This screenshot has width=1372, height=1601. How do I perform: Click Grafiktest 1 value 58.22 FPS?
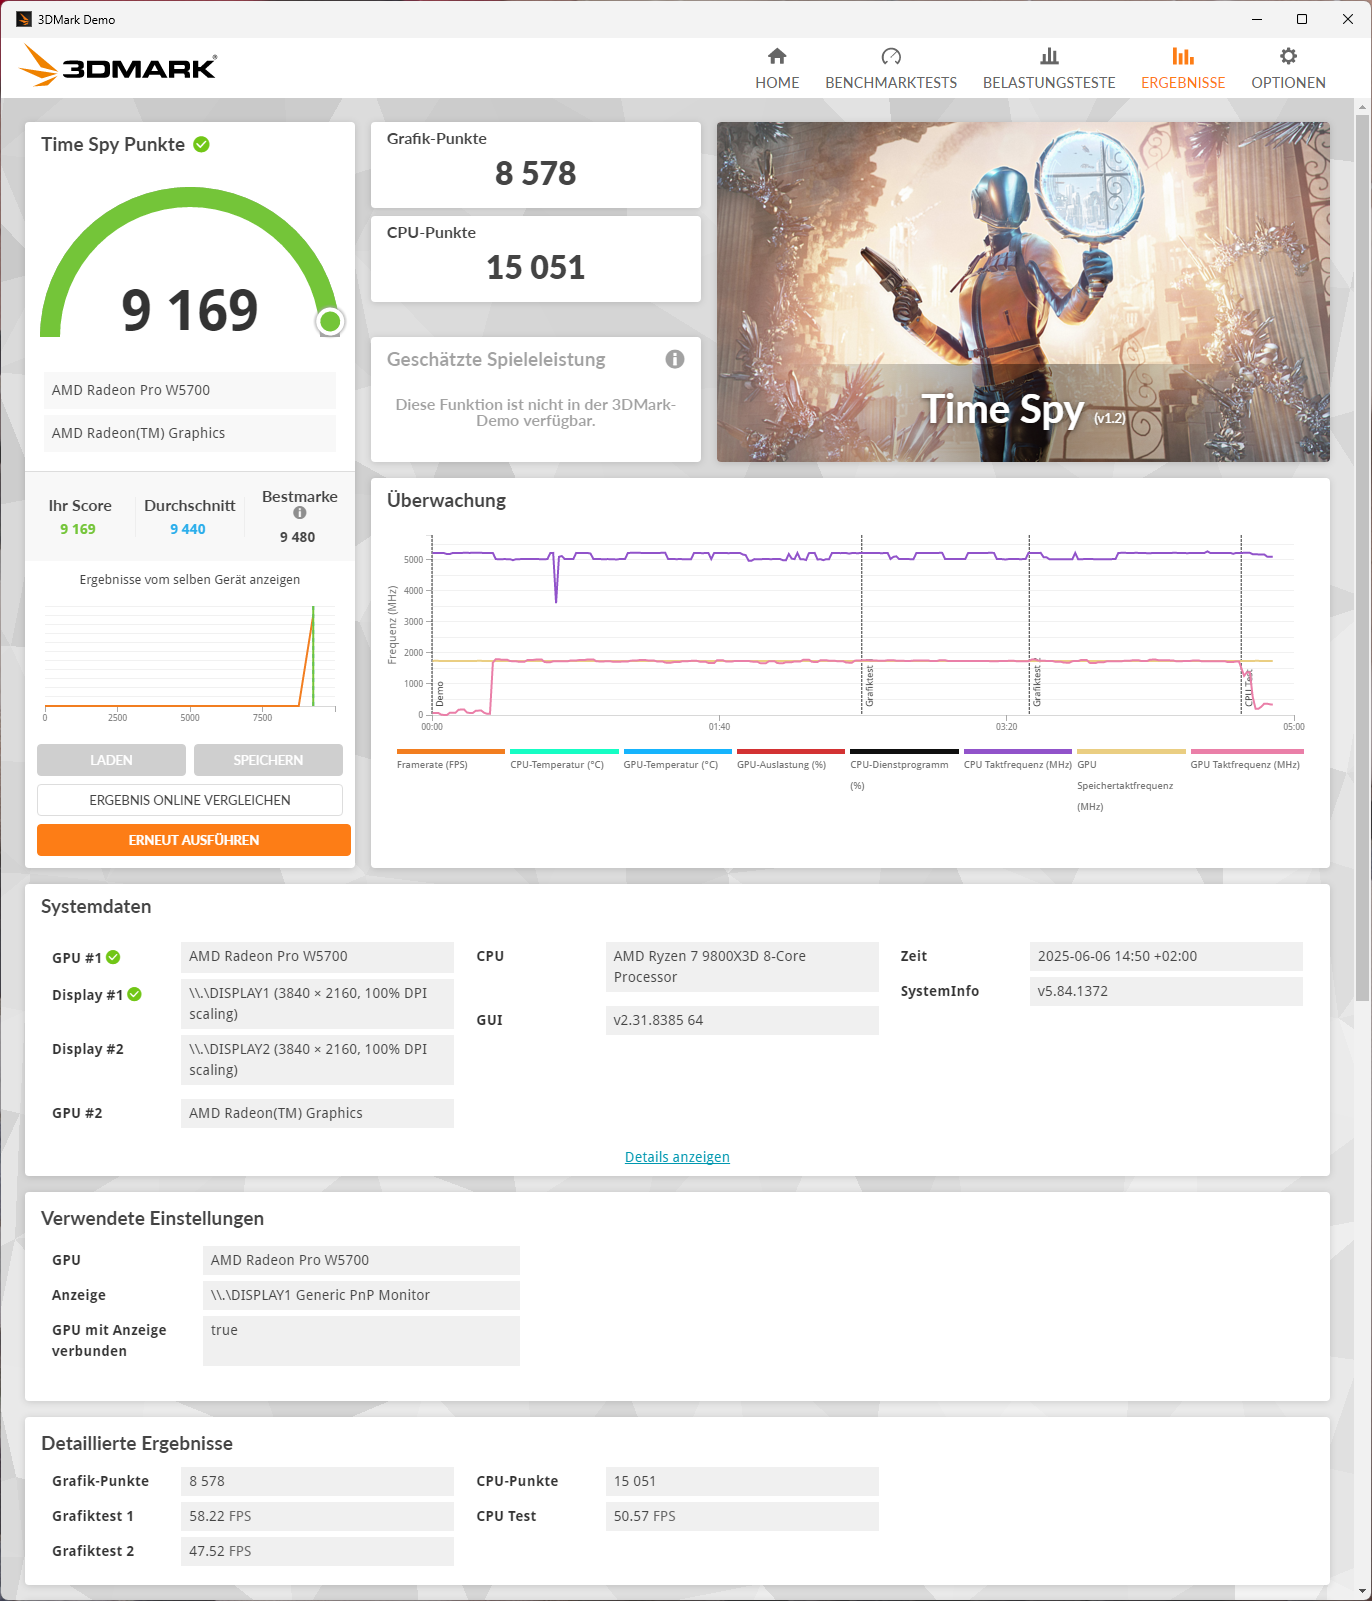[317, 1516]
